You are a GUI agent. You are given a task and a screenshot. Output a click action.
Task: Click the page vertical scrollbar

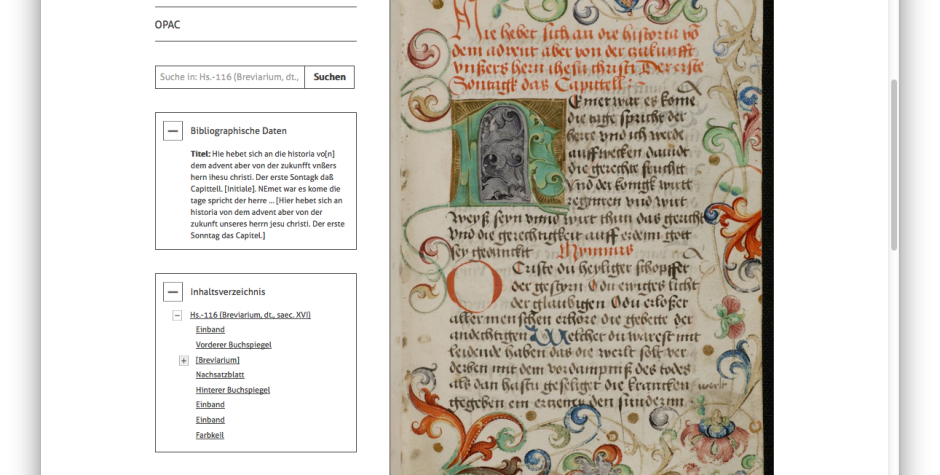[x=893, y=165]
